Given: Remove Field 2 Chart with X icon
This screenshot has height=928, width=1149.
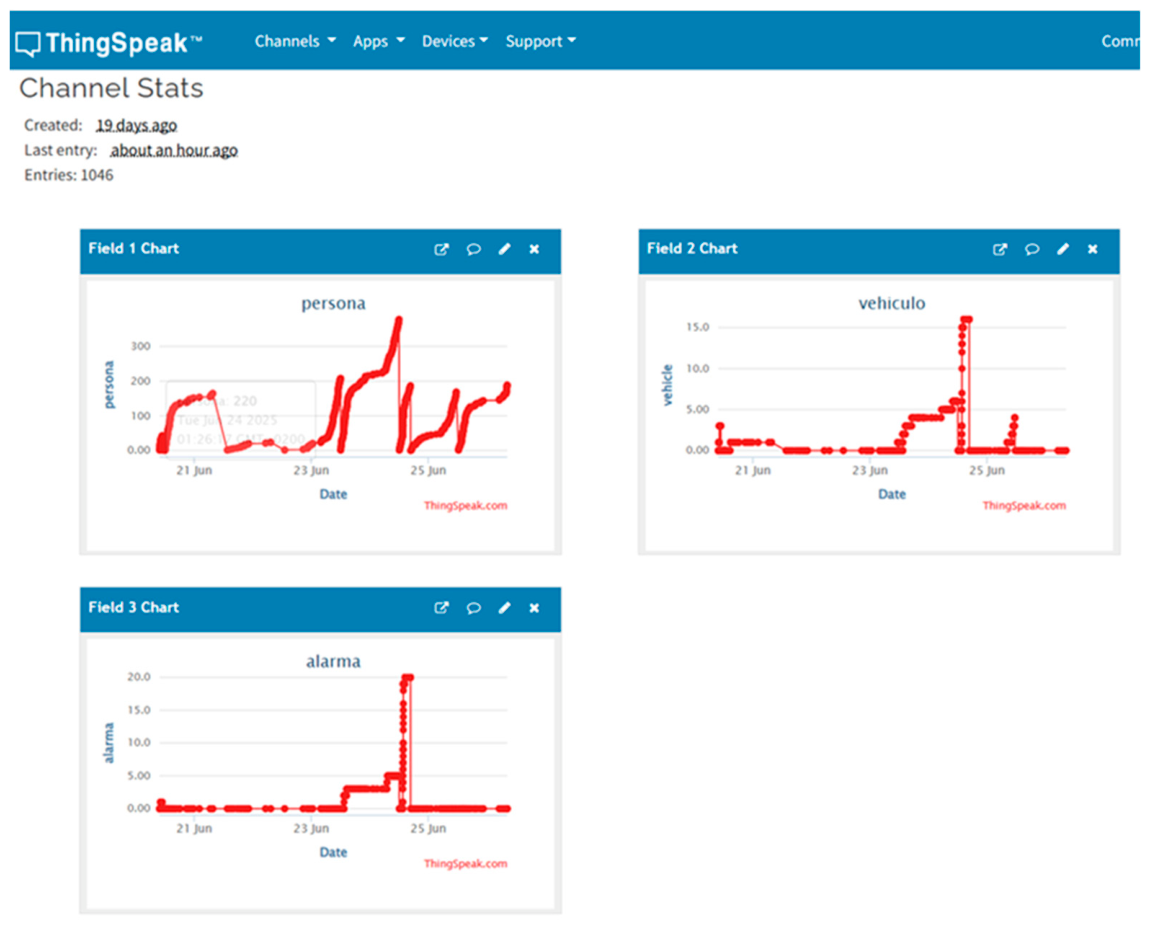Looking at the screenshot, I should pyautogui.click(x=1093, y=249).
